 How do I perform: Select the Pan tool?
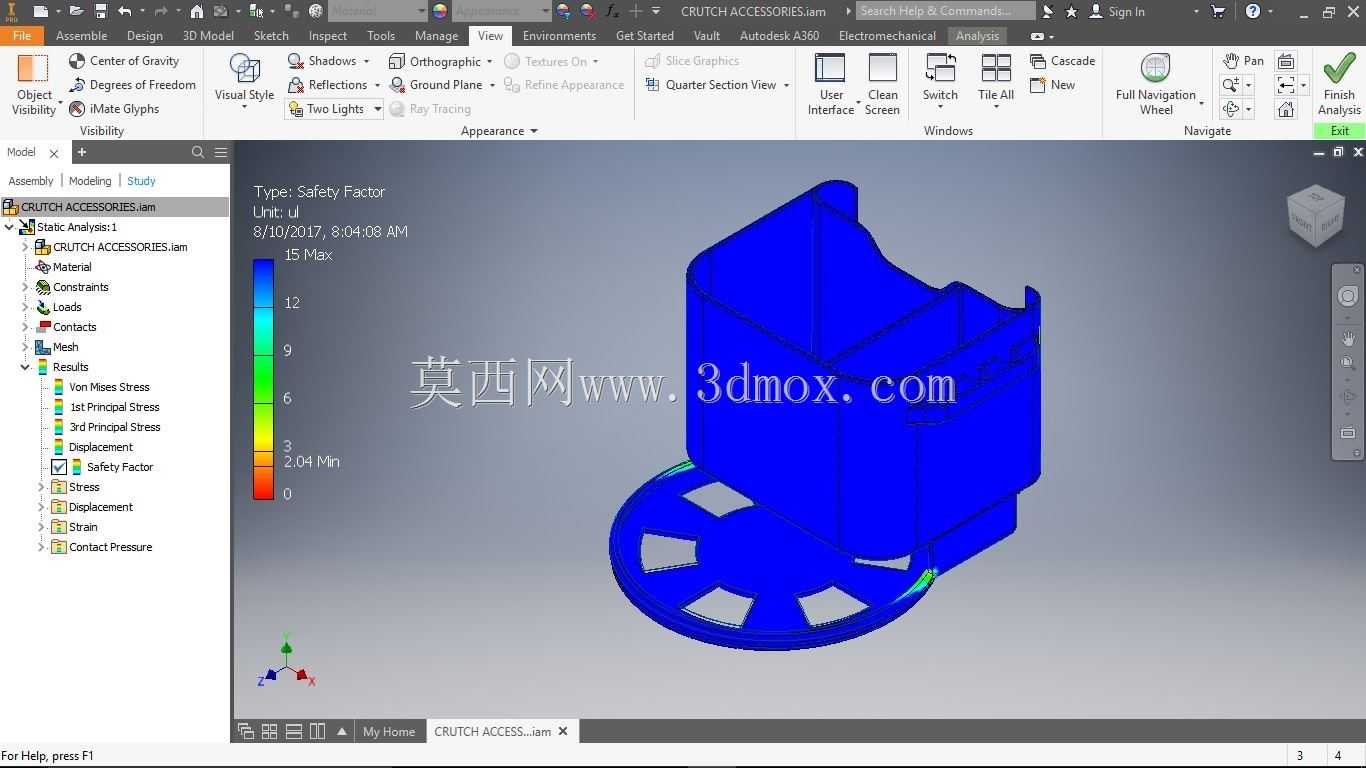(x=1243, y=61)
